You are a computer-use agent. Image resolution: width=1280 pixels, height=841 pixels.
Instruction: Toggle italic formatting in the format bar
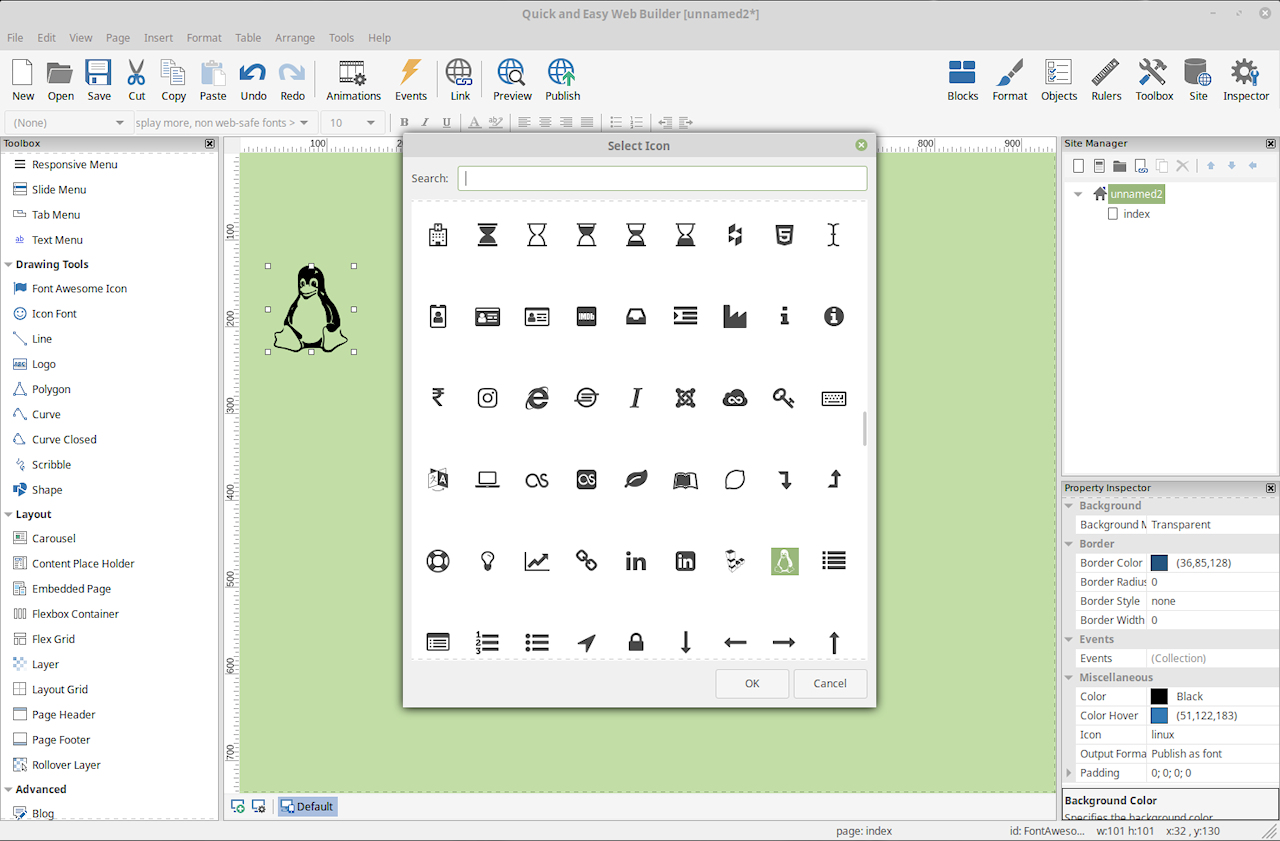(x=425, y=123)
